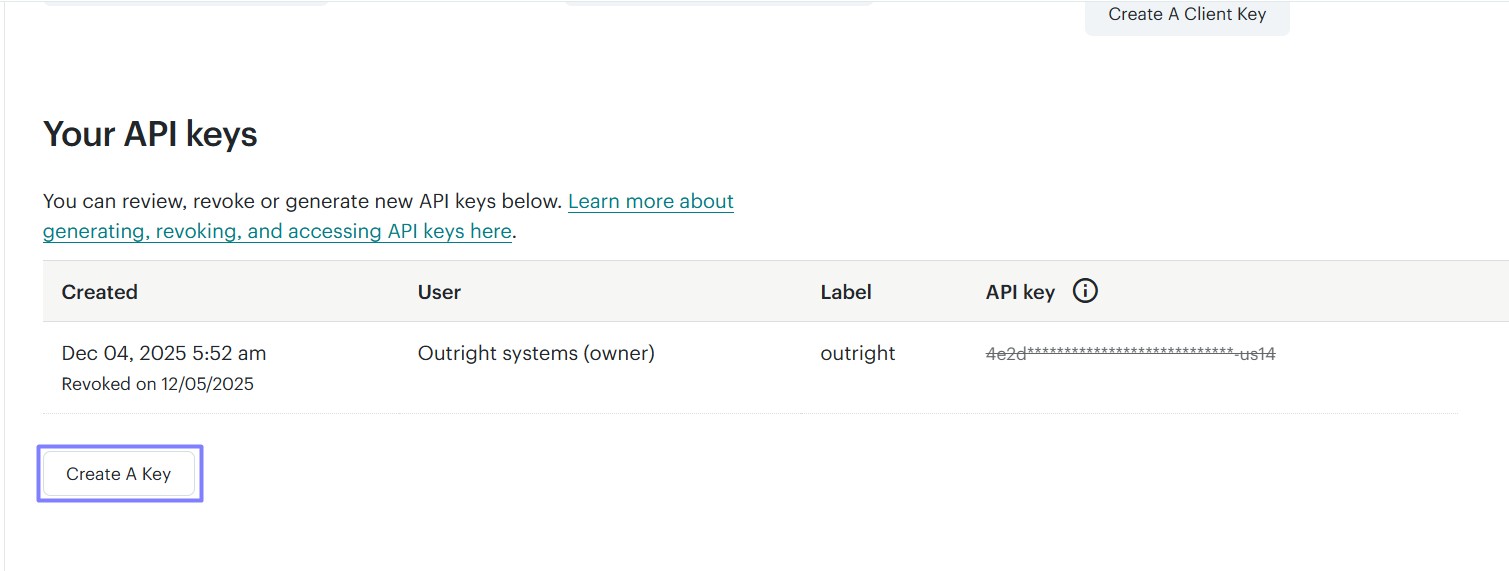Select the Dec 04, 2025 5:52 am date
The image size is (1509, 571).
pos(164,353)
